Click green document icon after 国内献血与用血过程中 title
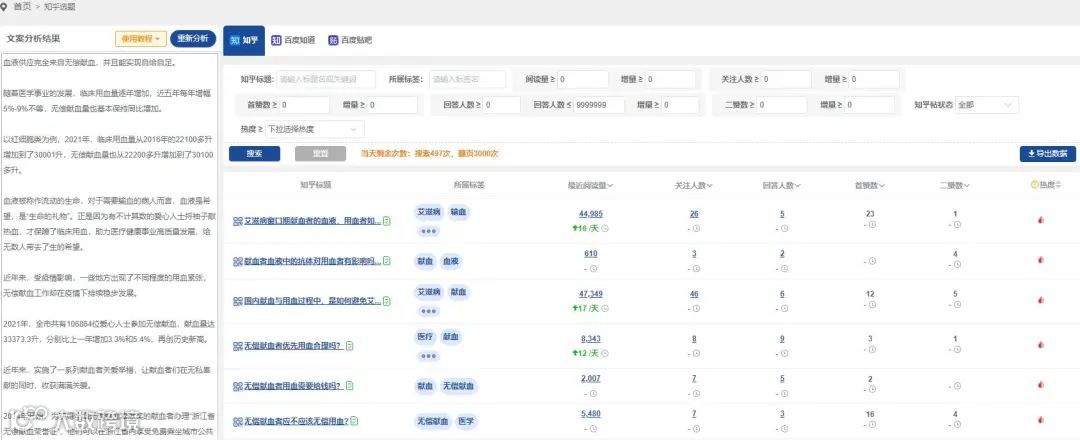1080x440 pixels. pyautogui.click(x=386, y=302)
